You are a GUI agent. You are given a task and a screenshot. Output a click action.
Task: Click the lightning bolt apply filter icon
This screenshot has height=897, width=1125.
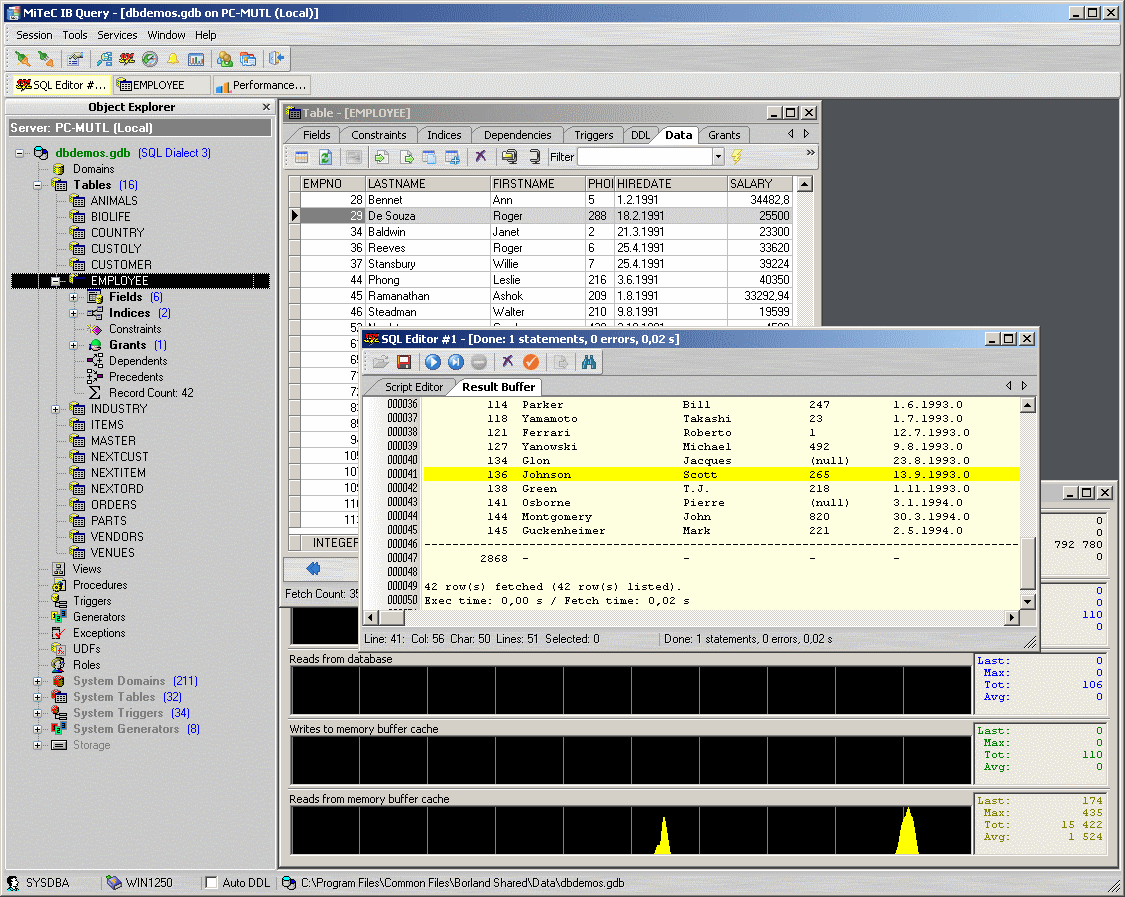point(737,157)
